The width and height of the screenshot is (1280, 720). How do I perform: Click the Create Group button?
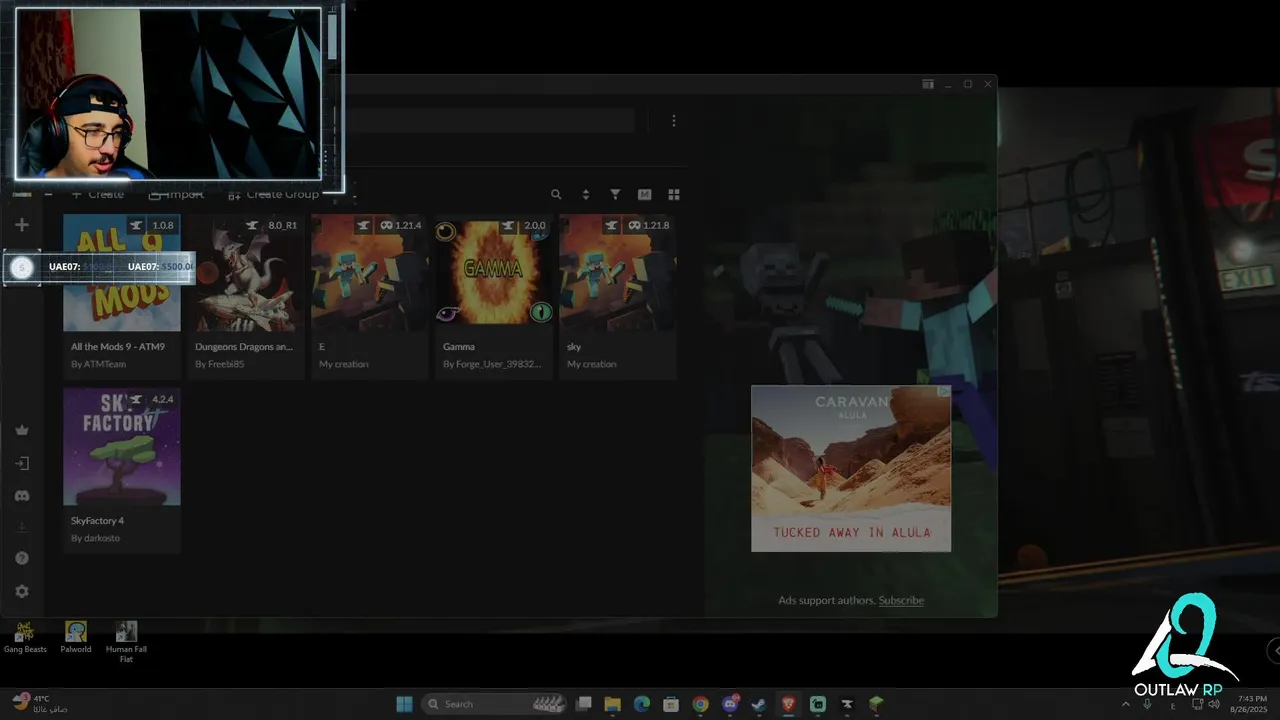tap(274, 194)
